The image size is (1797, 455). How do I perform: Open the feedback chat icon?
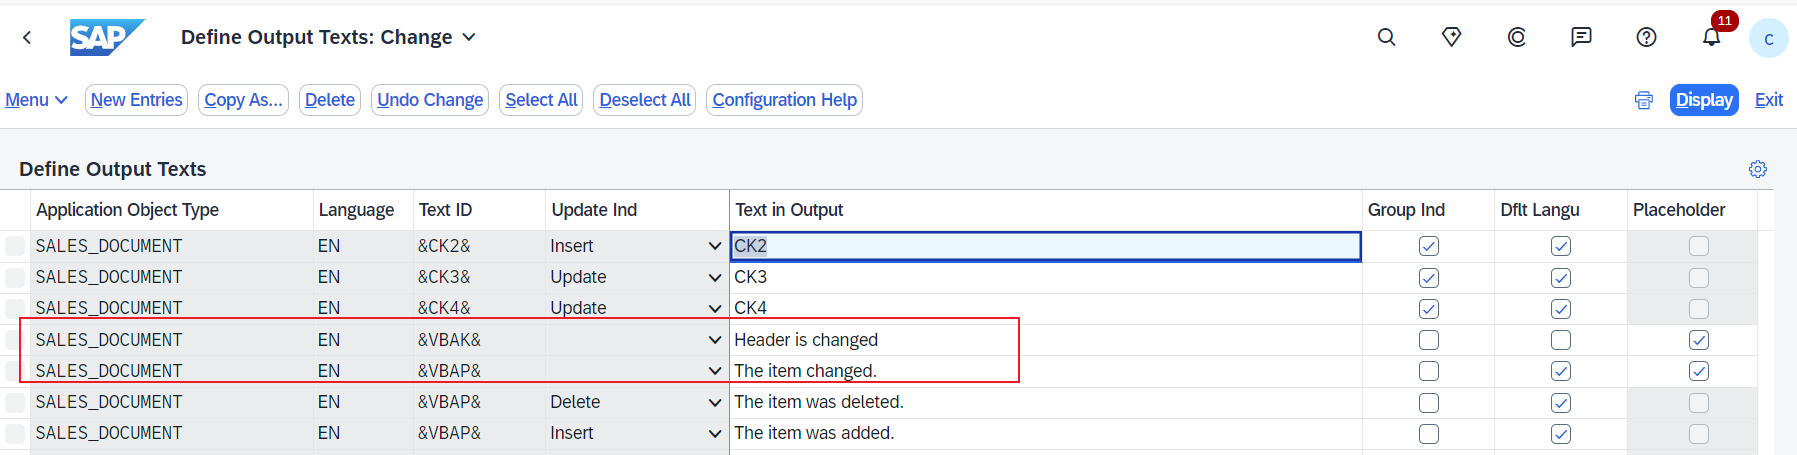pyautogui.click(x=1581, y=37)
